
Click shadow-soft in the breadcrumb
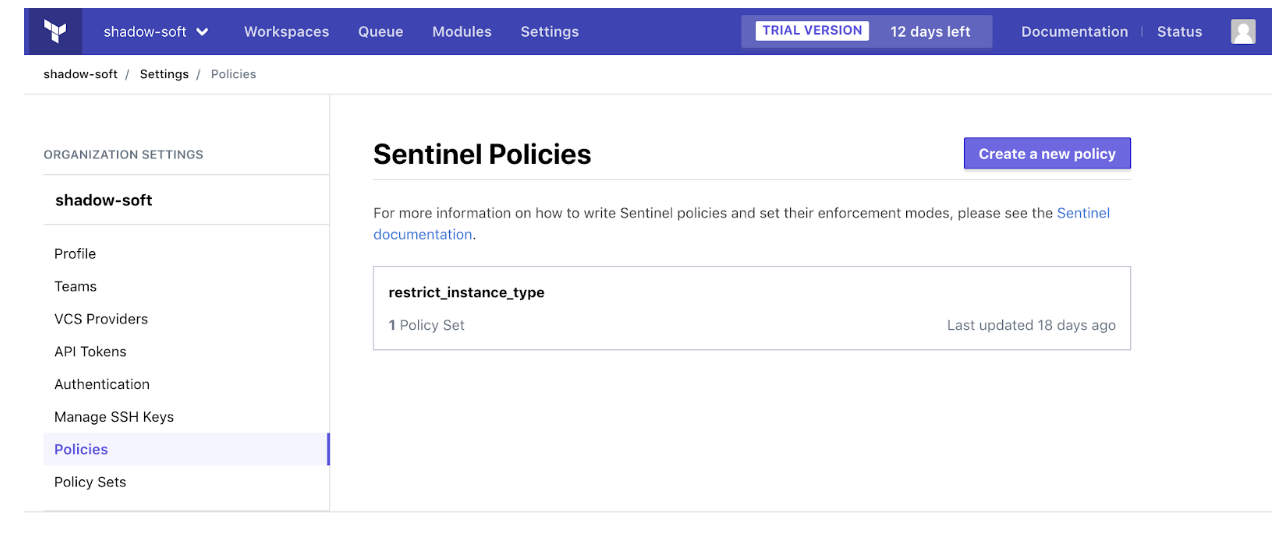80,74
